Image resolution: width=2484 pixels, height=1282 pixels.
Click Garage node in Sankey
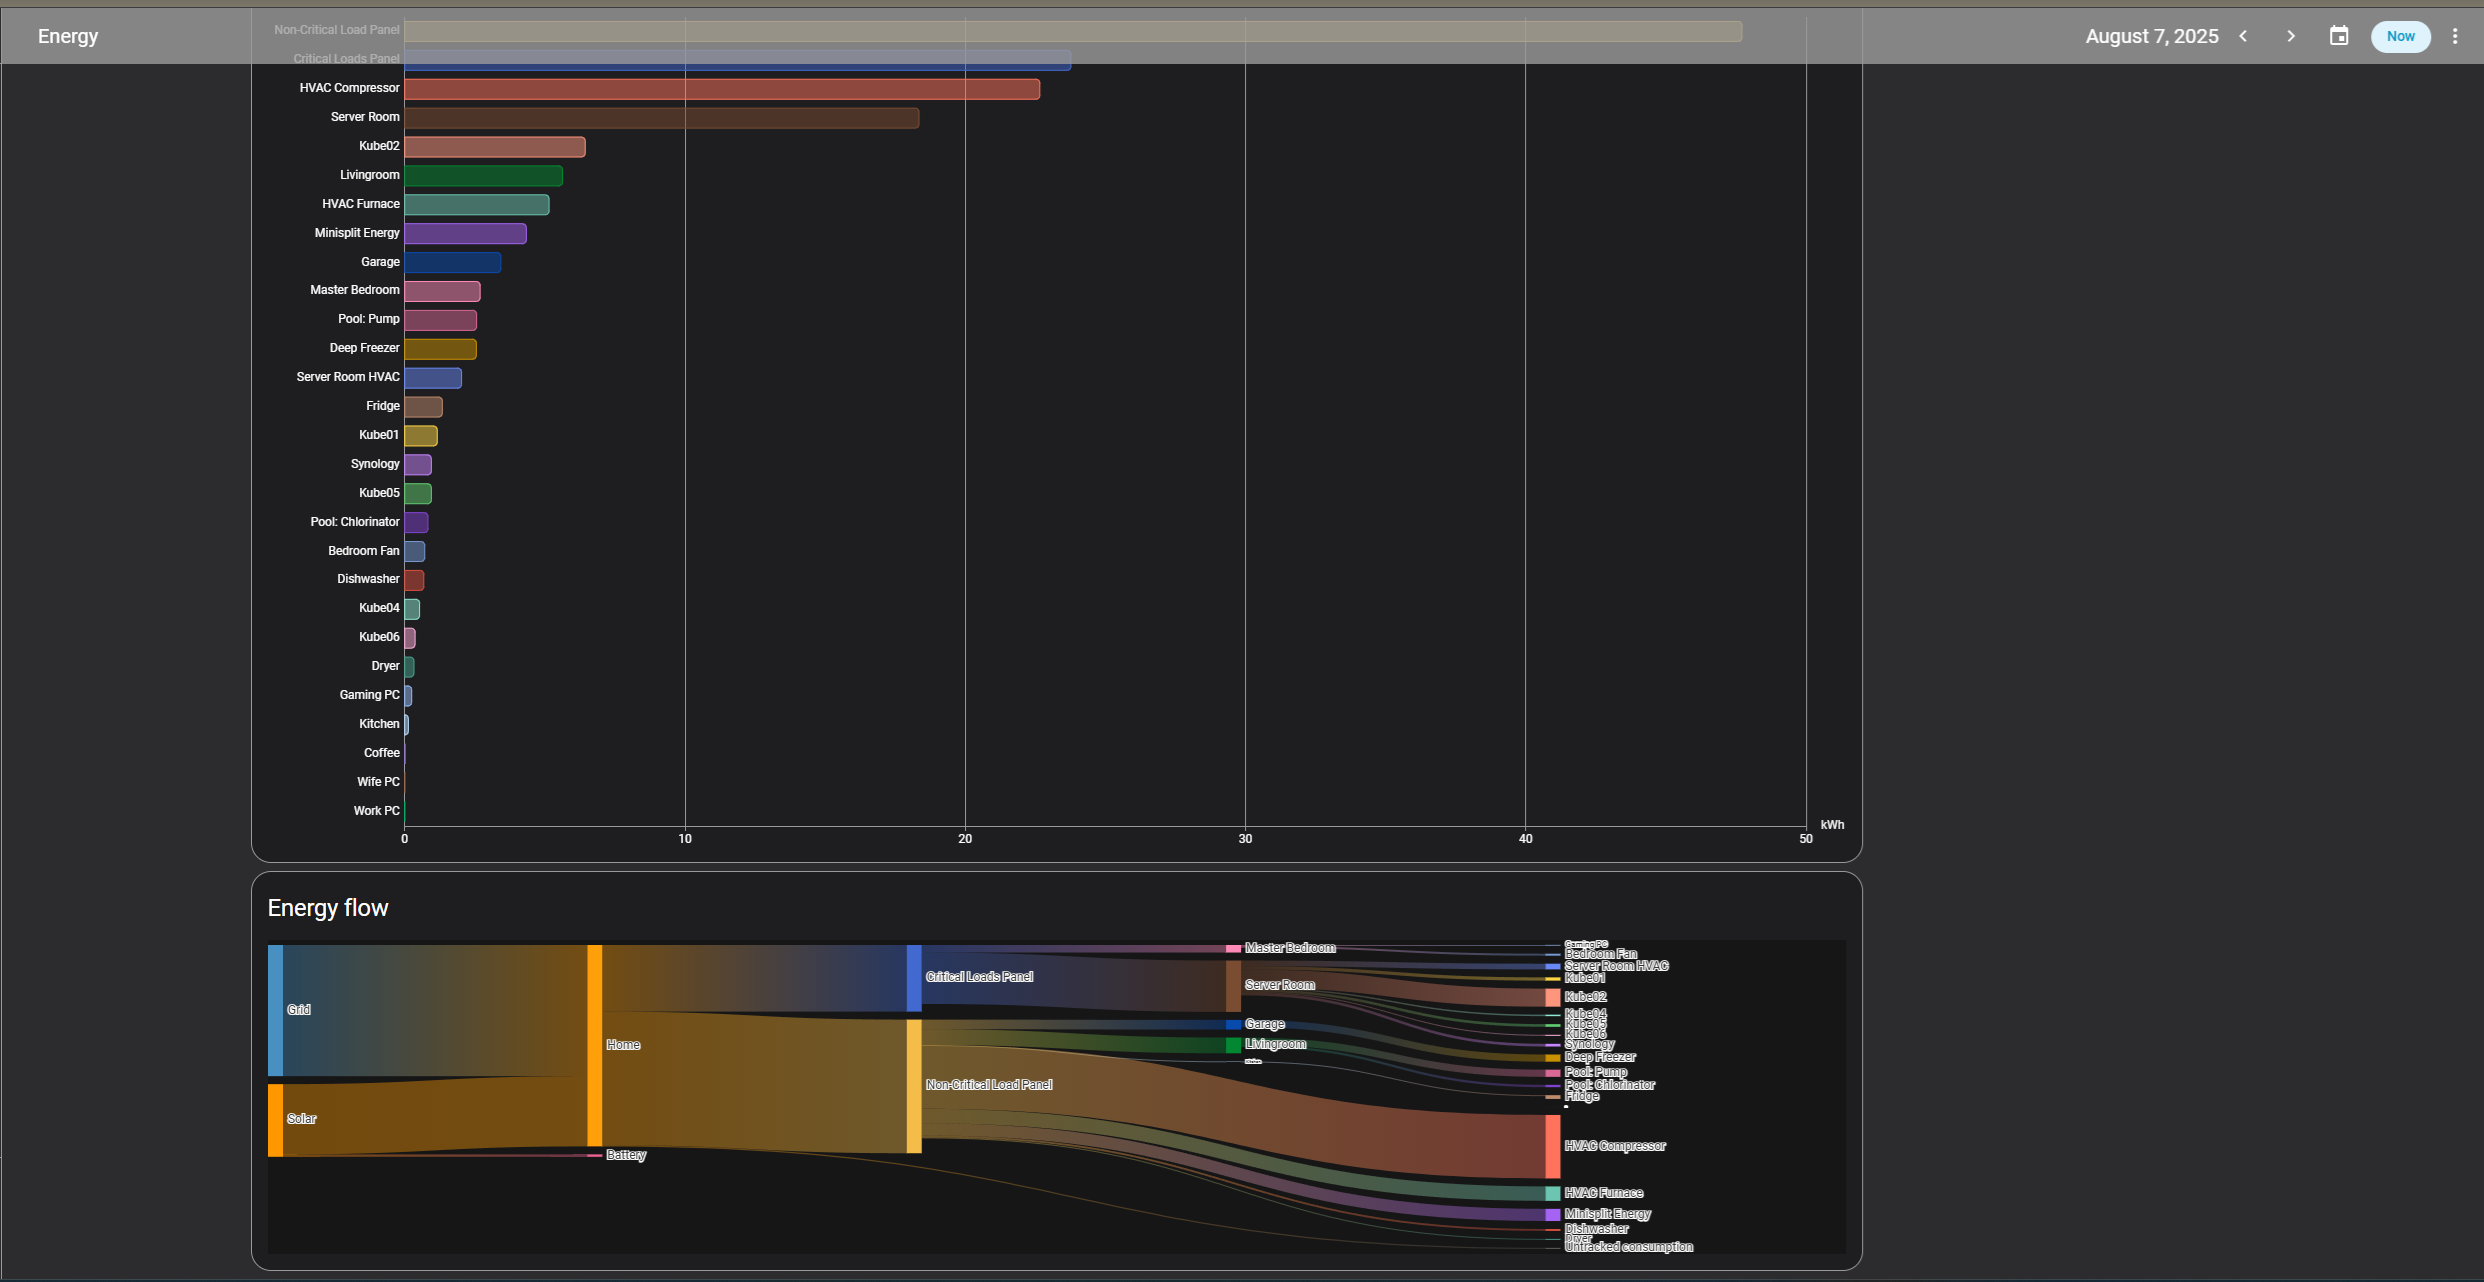tap(1233, 1024)
